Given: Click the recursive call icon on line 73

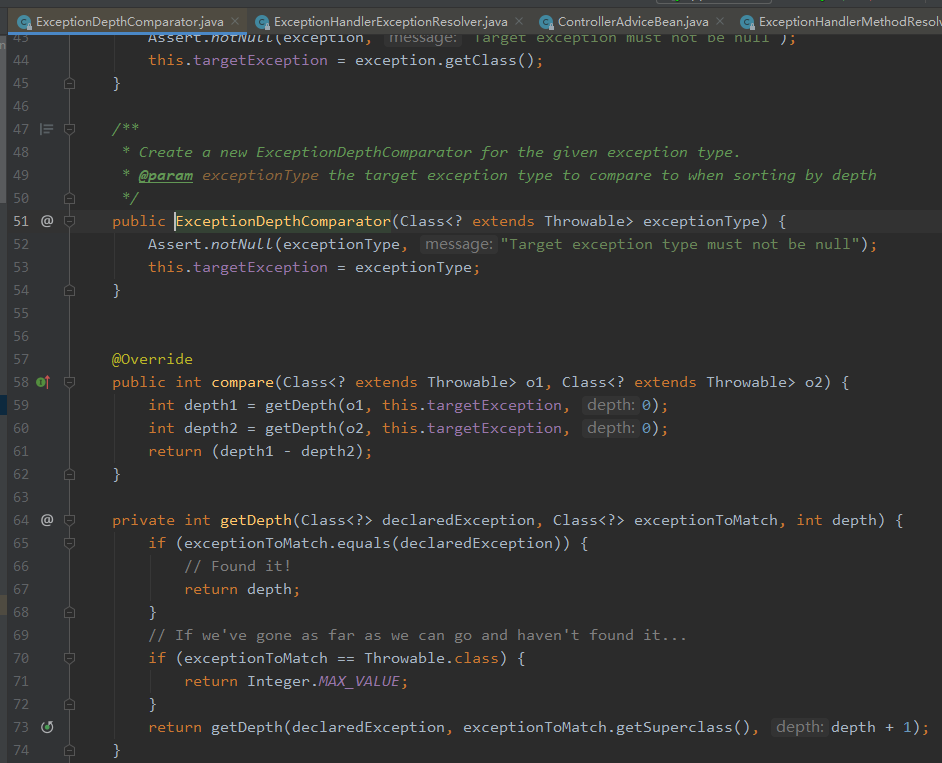Looking at the screenshot, I should [46, 727].
